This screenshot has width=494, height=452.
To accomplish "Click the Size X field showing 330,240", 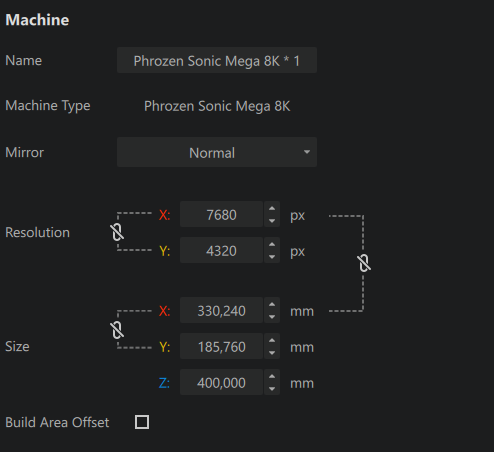I will click(x=222, y=310).
